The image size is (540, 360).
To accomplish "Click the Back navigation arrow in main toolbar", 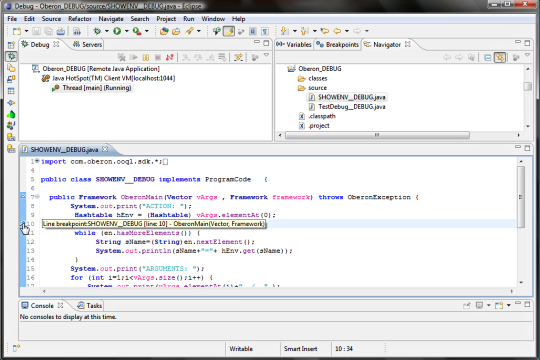I will pyautogui.click(x=338, y=31).
